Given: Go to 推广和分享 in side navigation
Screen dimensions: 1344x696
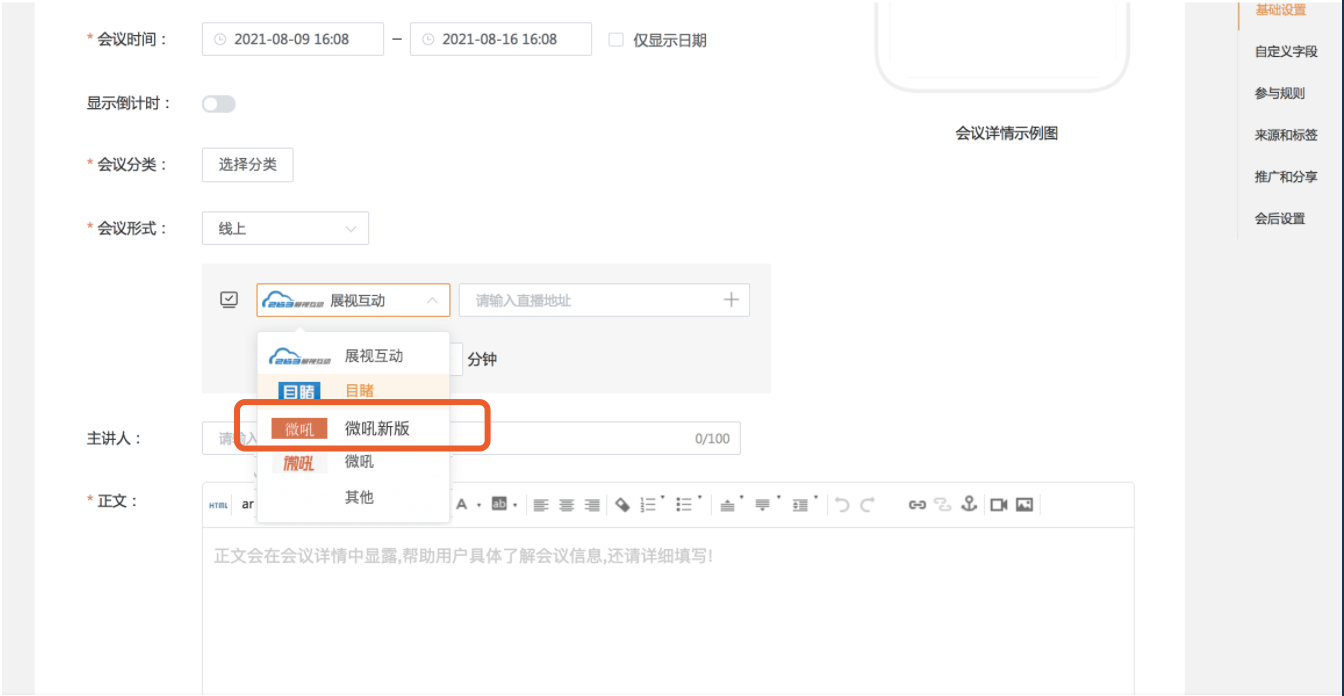Looking at the screenshot, I should tap(1286, 177).
